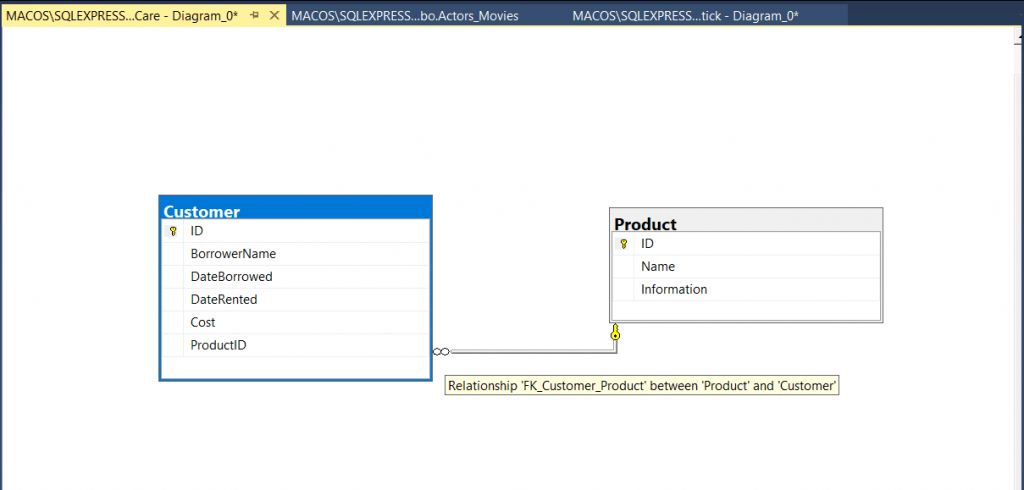The height and width of the screenshot is (490, 1024).
Task: Select the Name column in Product table
Action: click(658, 267)
